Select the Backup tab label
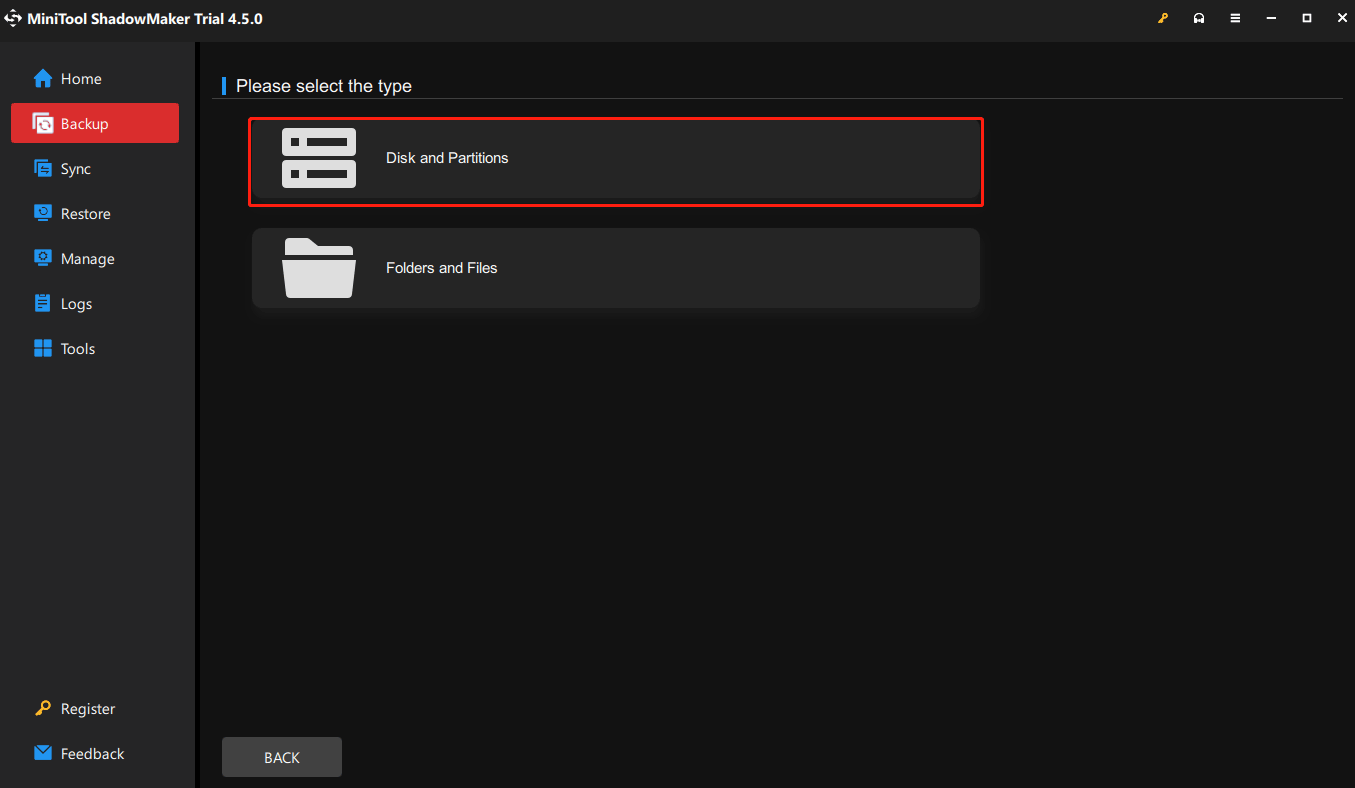 click(84, 124)
